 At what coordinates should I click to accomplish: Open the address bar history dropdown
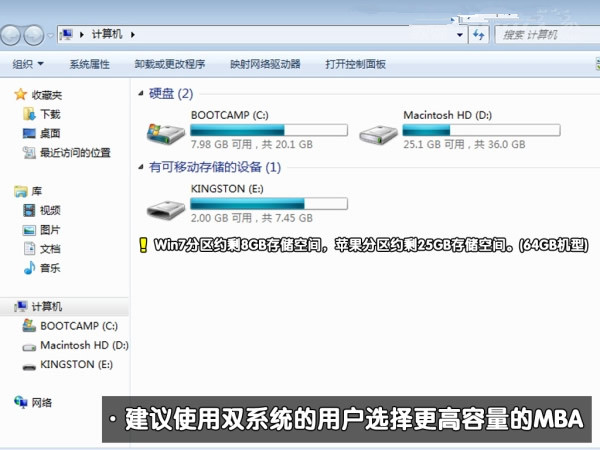coord(460,35)
